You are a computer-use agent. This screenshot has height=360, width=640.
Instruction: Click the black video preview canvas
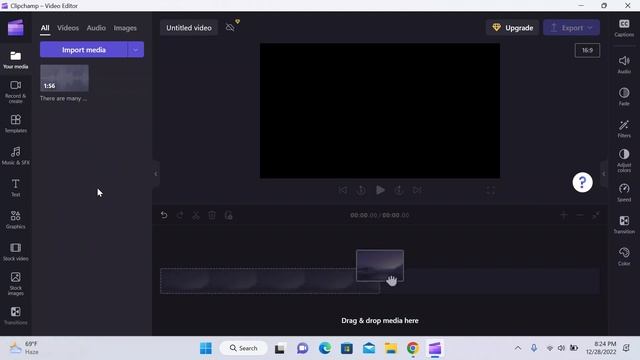click(x=380, y=111)
